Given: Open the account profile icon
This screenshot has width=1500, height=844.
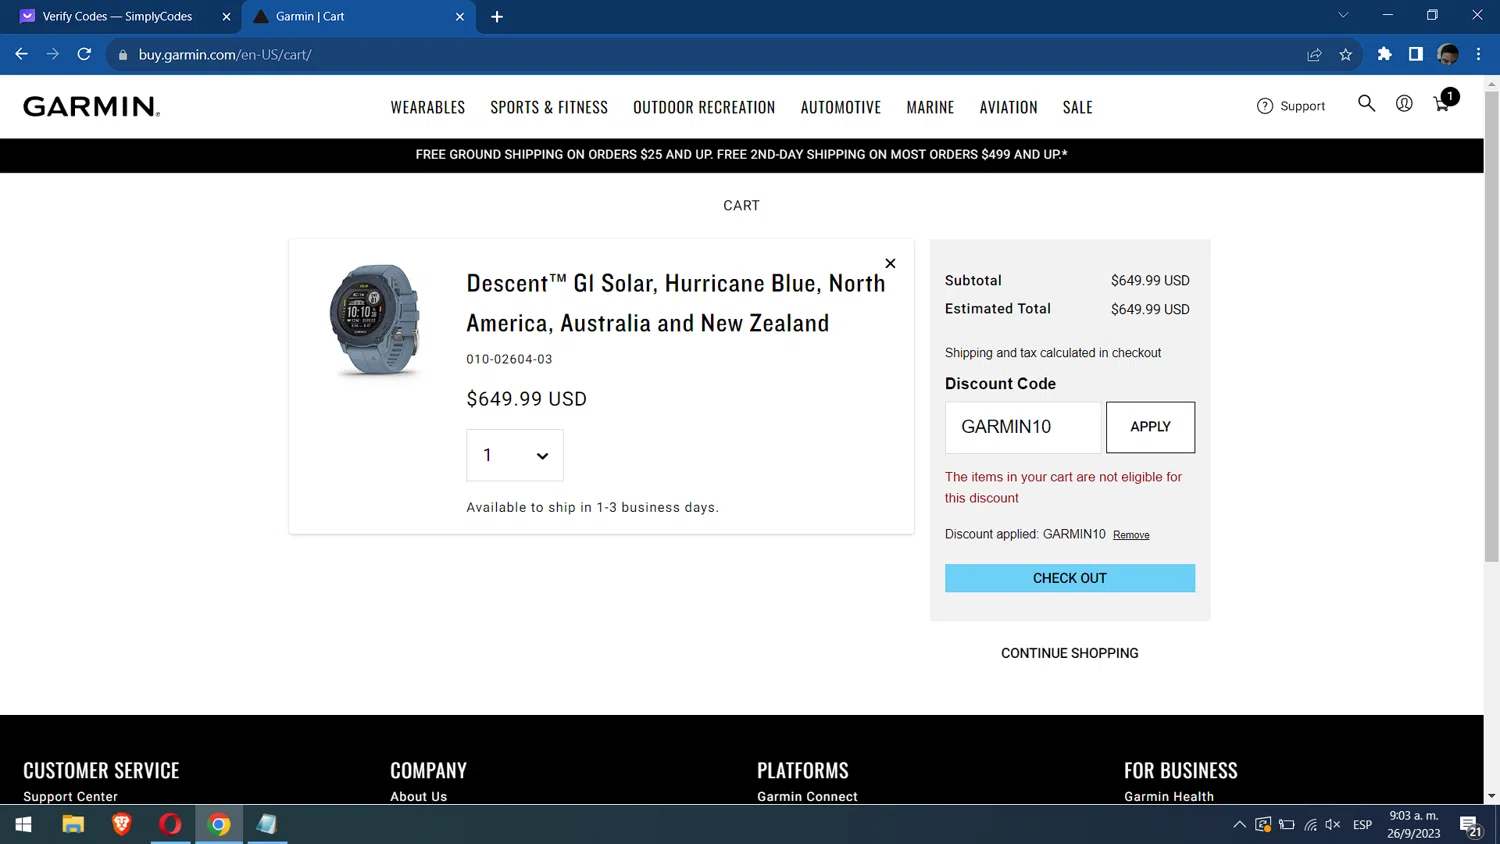Looking at the screenshot, I should point(1404,103).
